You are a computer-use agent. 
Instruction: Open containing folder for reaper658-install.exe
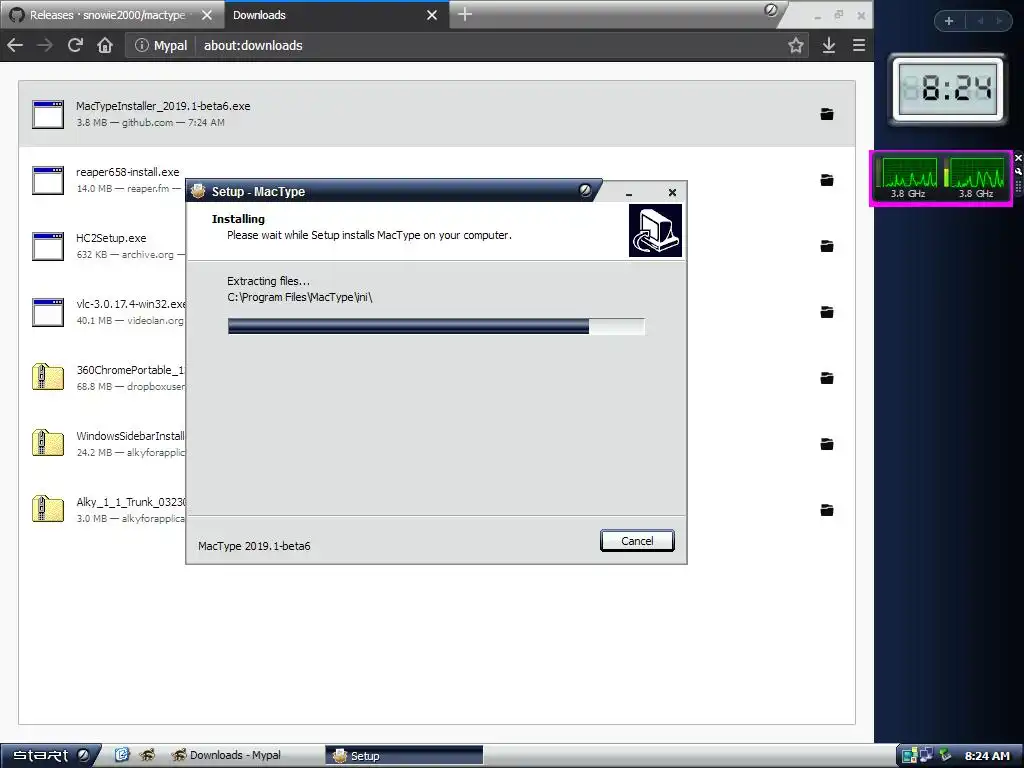click(827, 180)
